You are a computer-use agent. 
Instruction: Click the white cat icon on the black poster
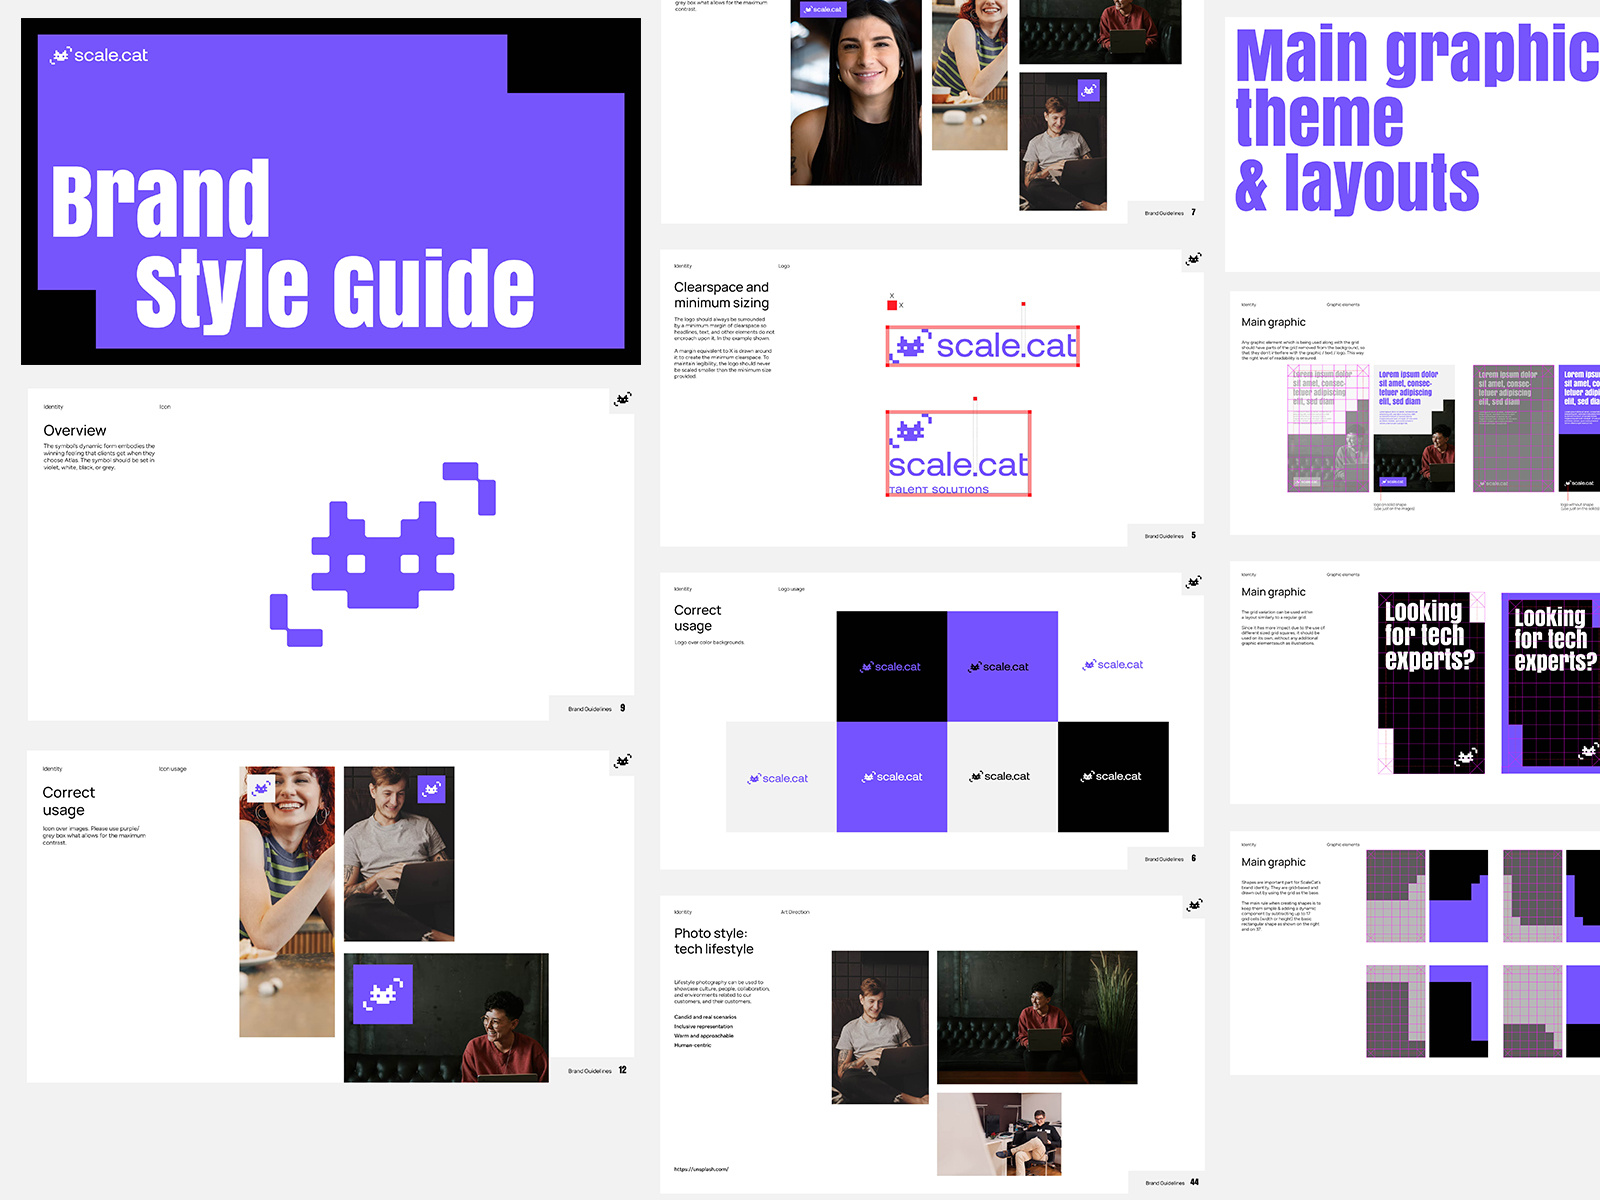click(1466, 757)
